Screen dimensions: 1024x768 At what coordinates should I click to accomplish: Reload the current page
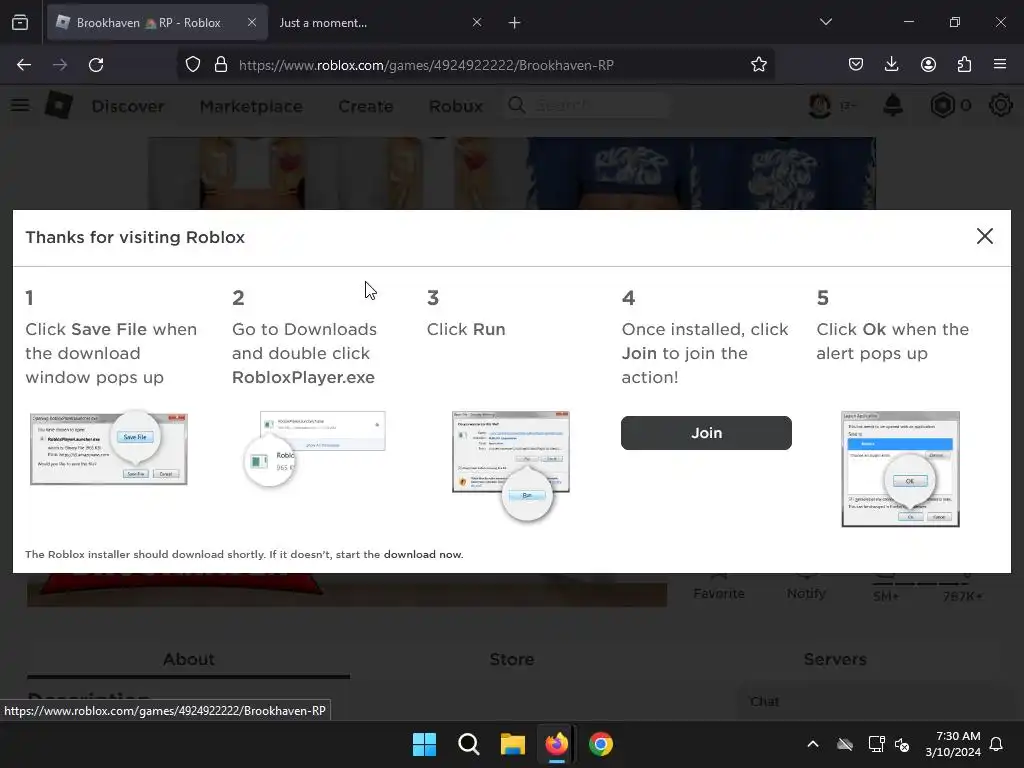96,65
